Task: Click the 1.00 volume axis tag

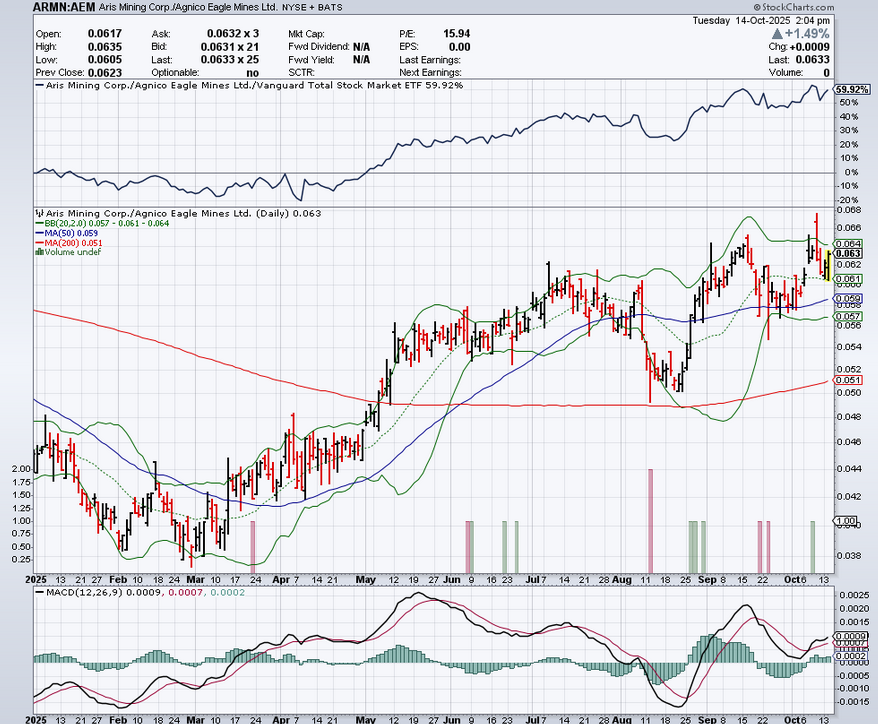Action: coord(847,521)
